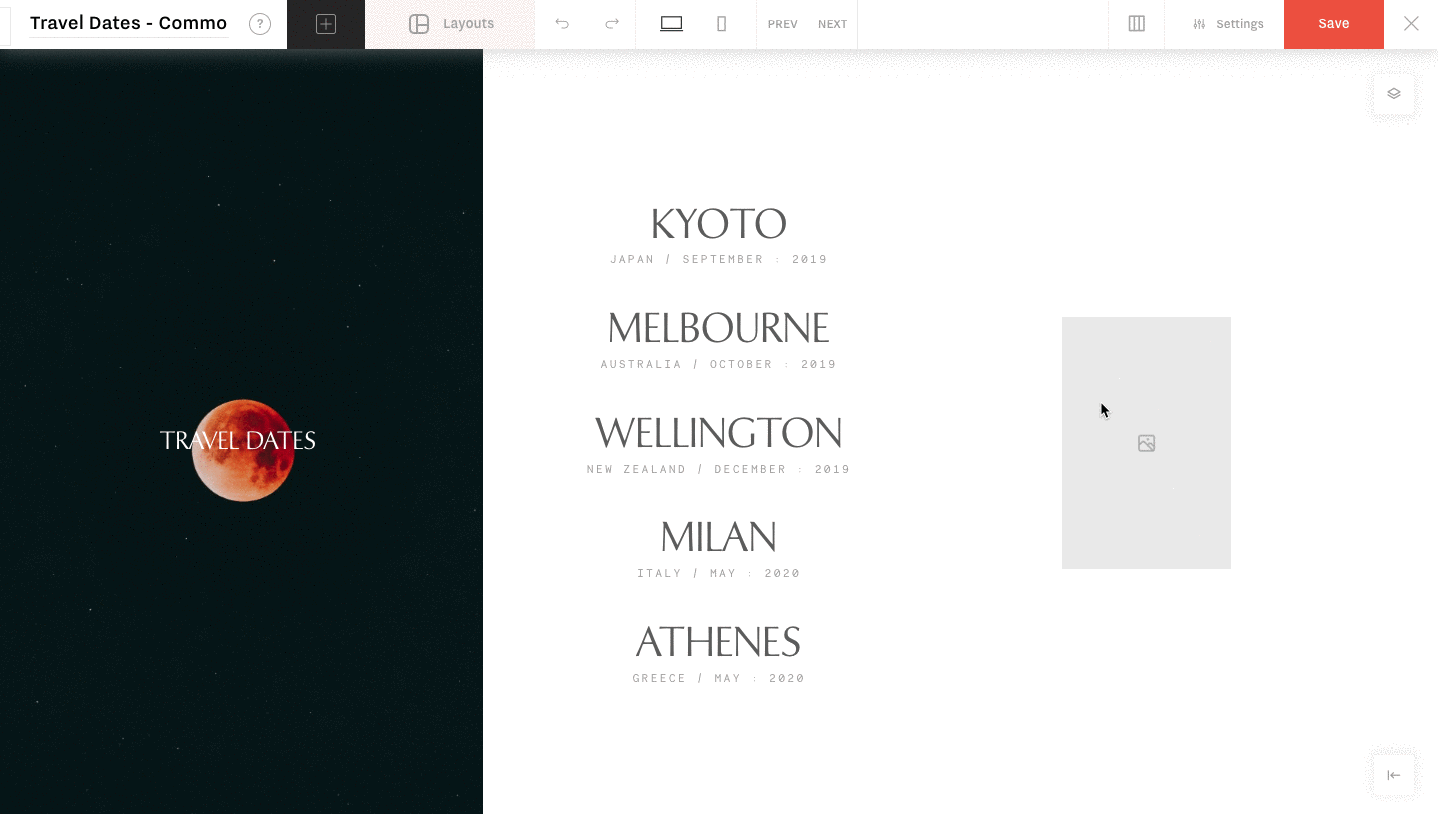Screen dimensions: 1438x814
Task: Go to the PREV page
Action: (783, 24)
